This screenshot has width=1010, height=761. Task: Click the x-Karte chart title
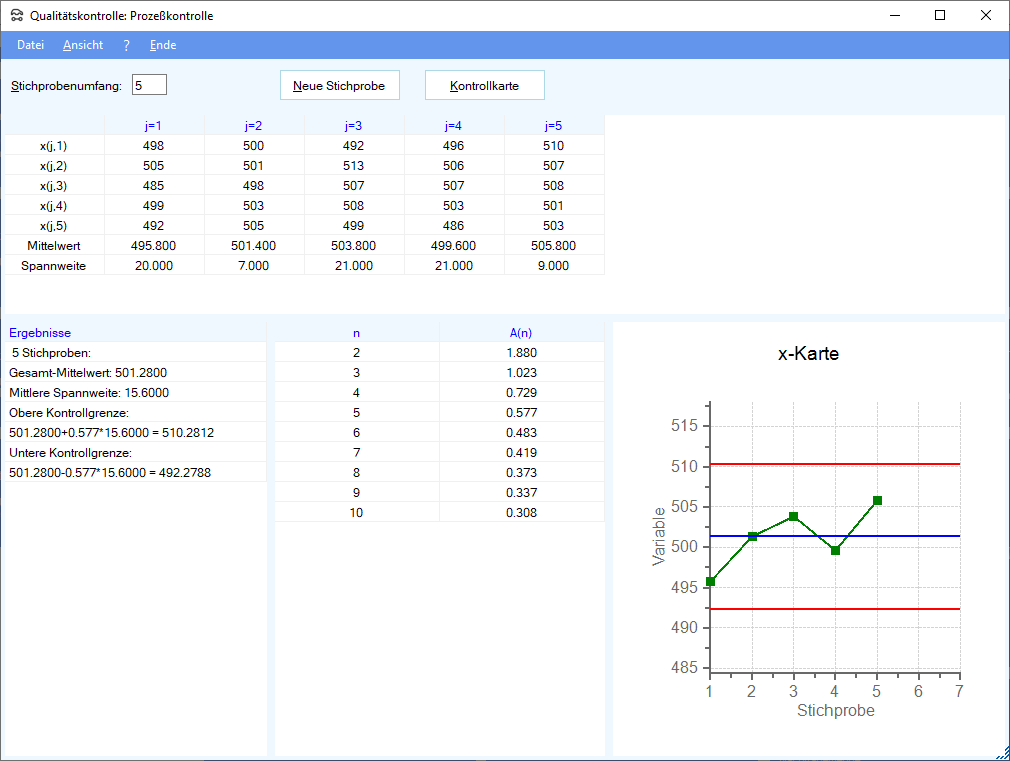(x=808, y=354)
